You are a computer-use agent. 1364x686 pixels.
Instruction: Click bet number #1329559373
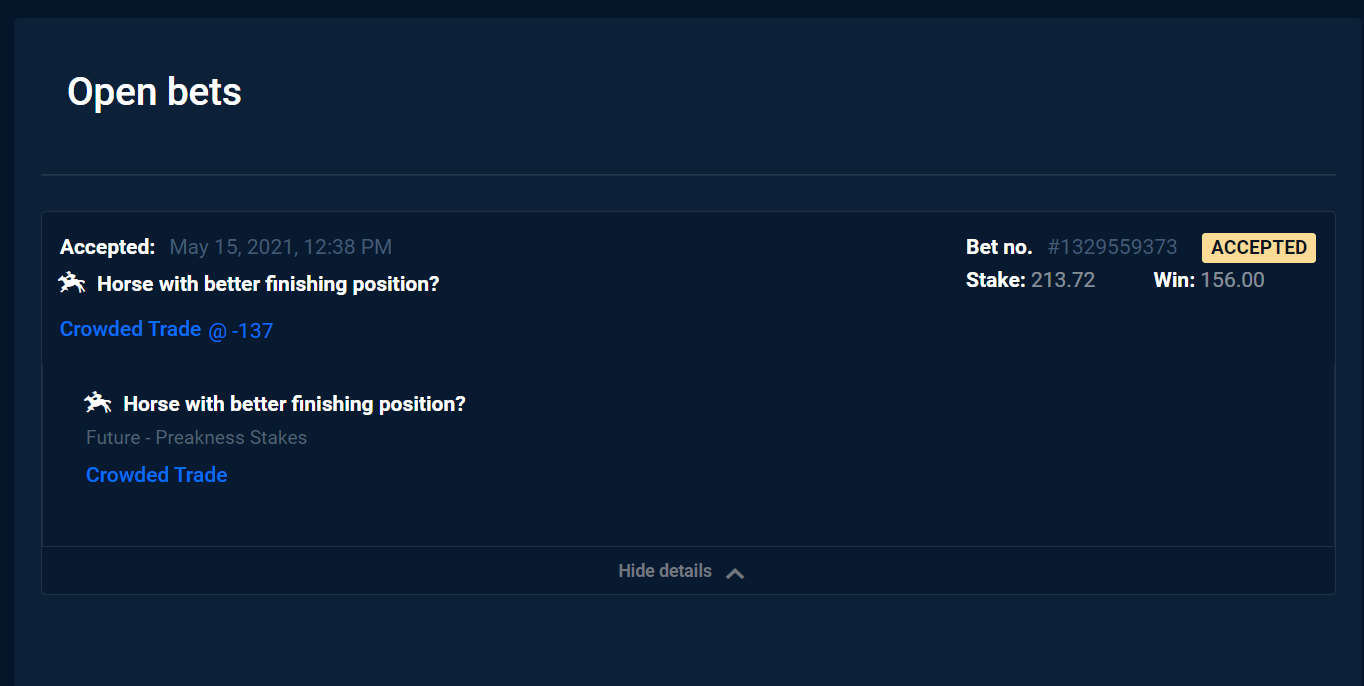[1112, 247]
